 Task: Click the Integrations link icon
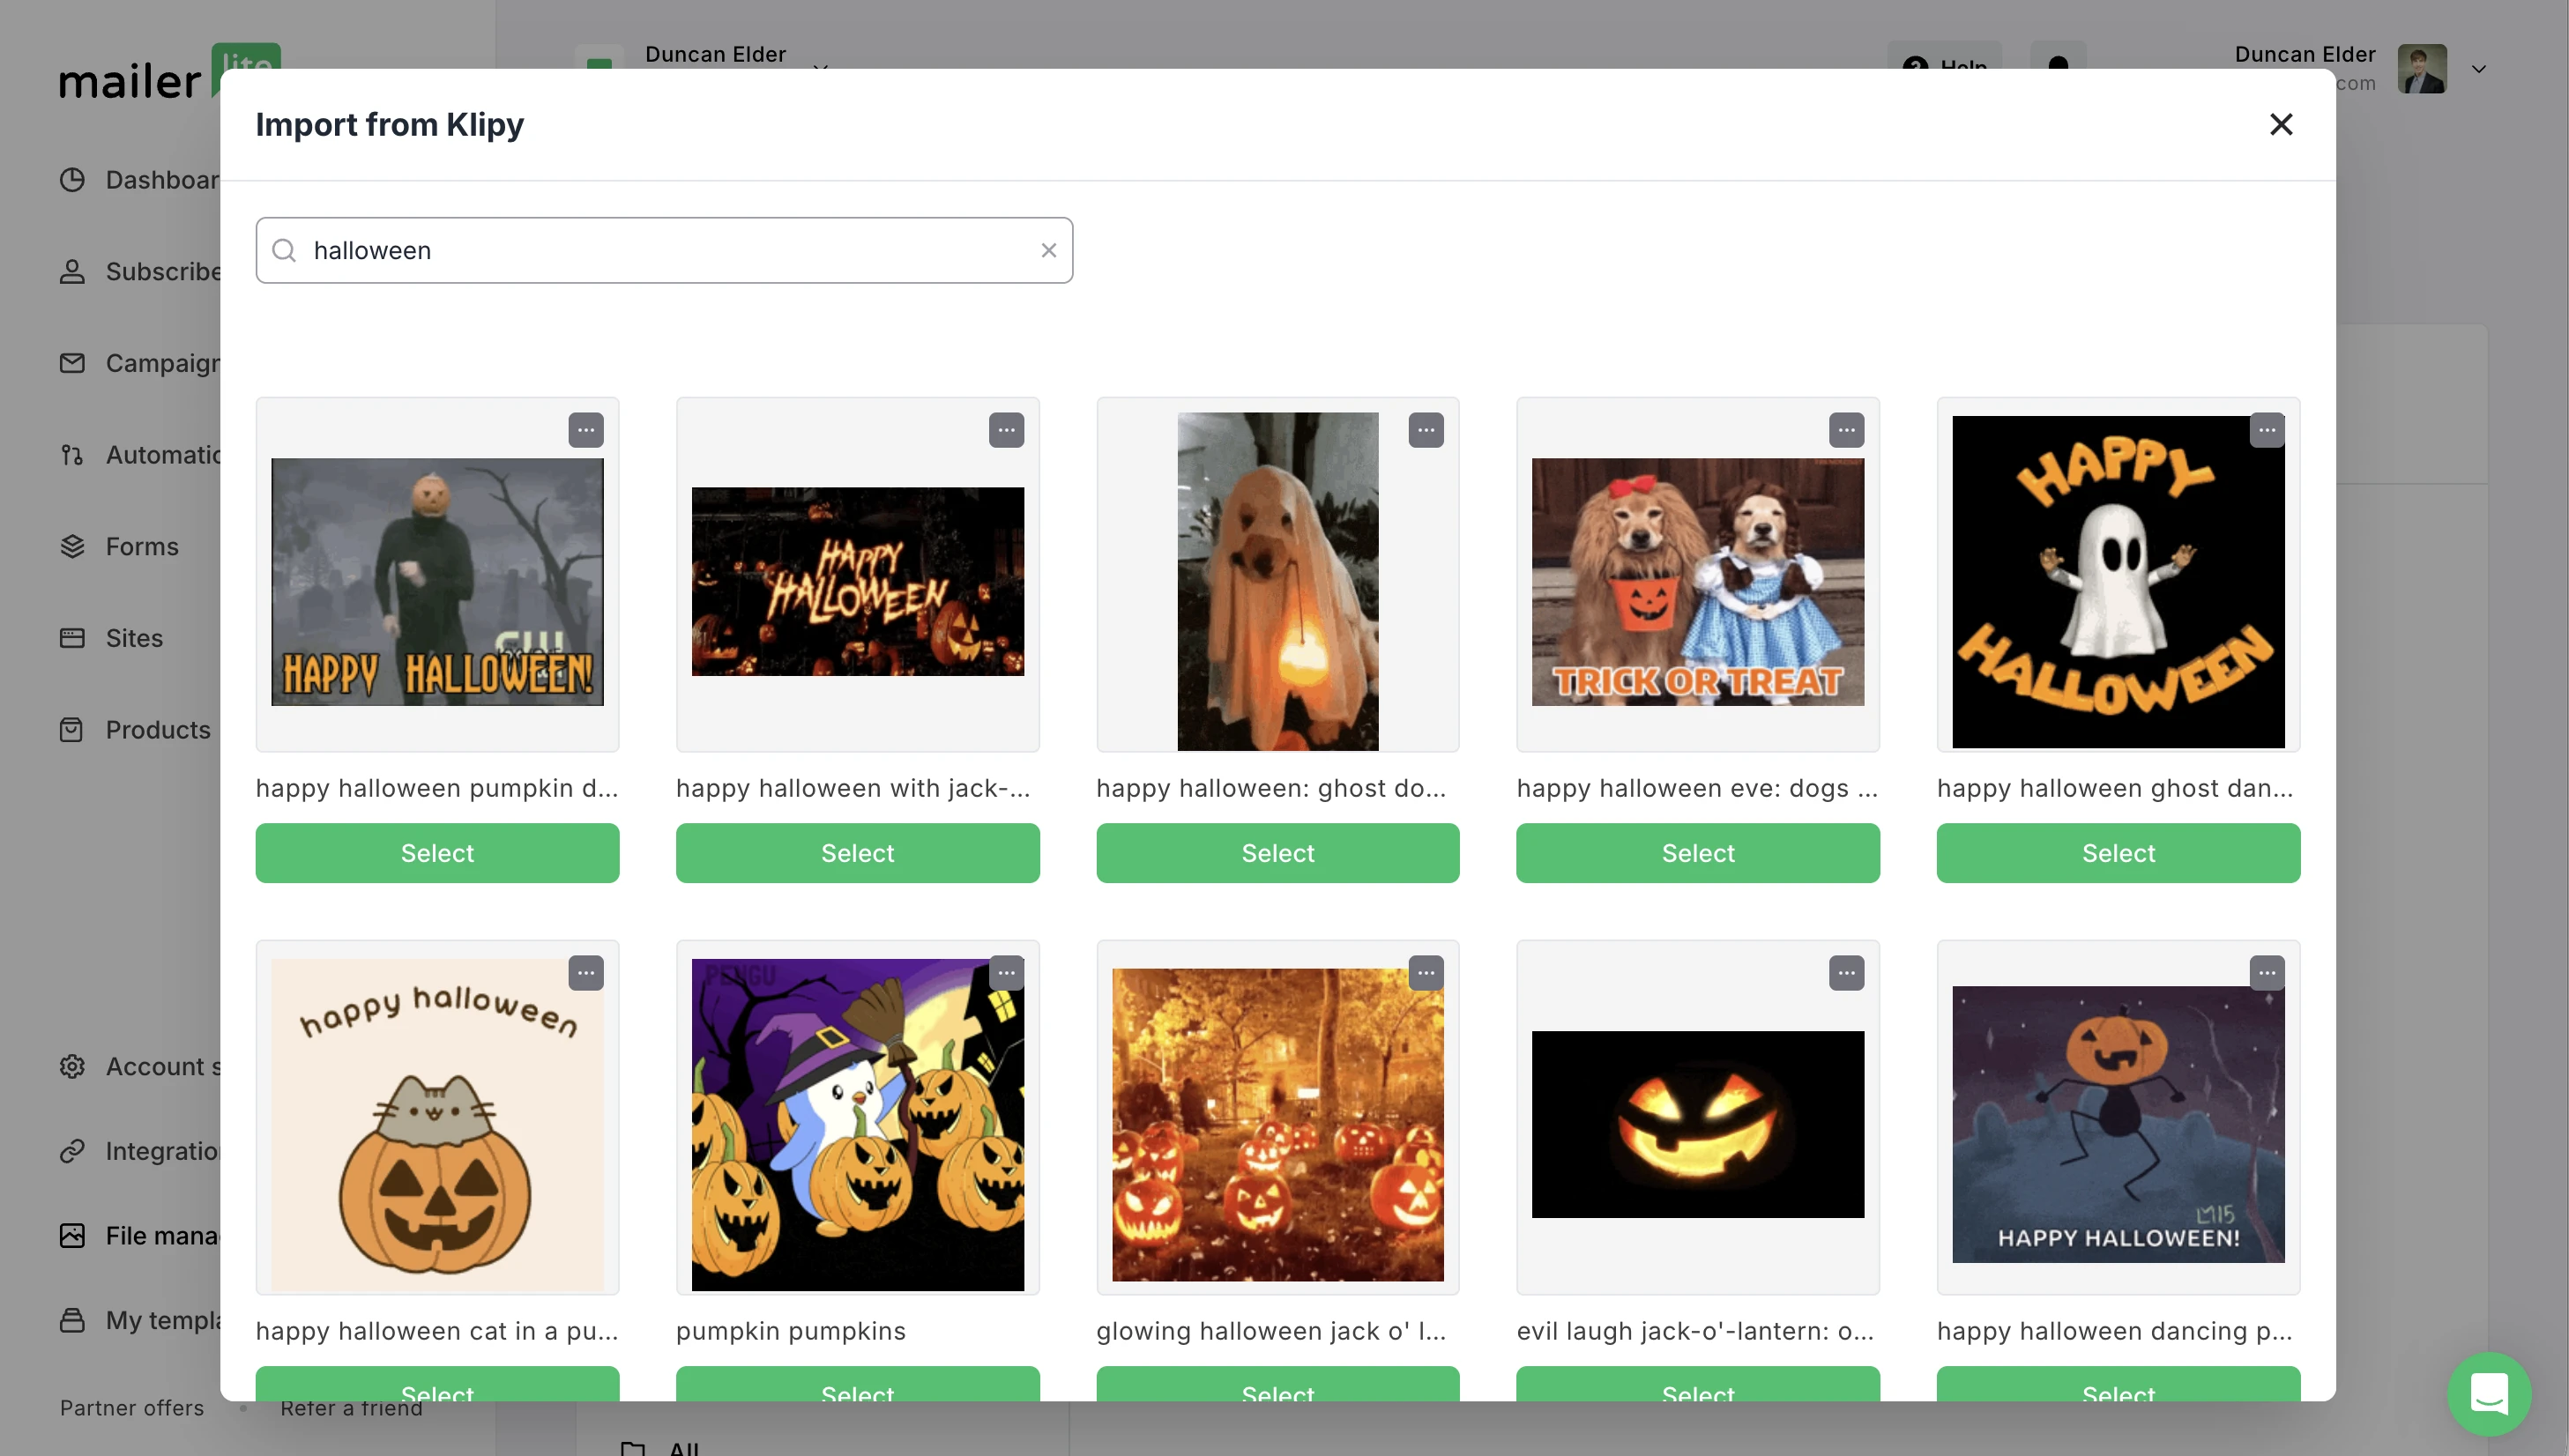point(72,1151)
